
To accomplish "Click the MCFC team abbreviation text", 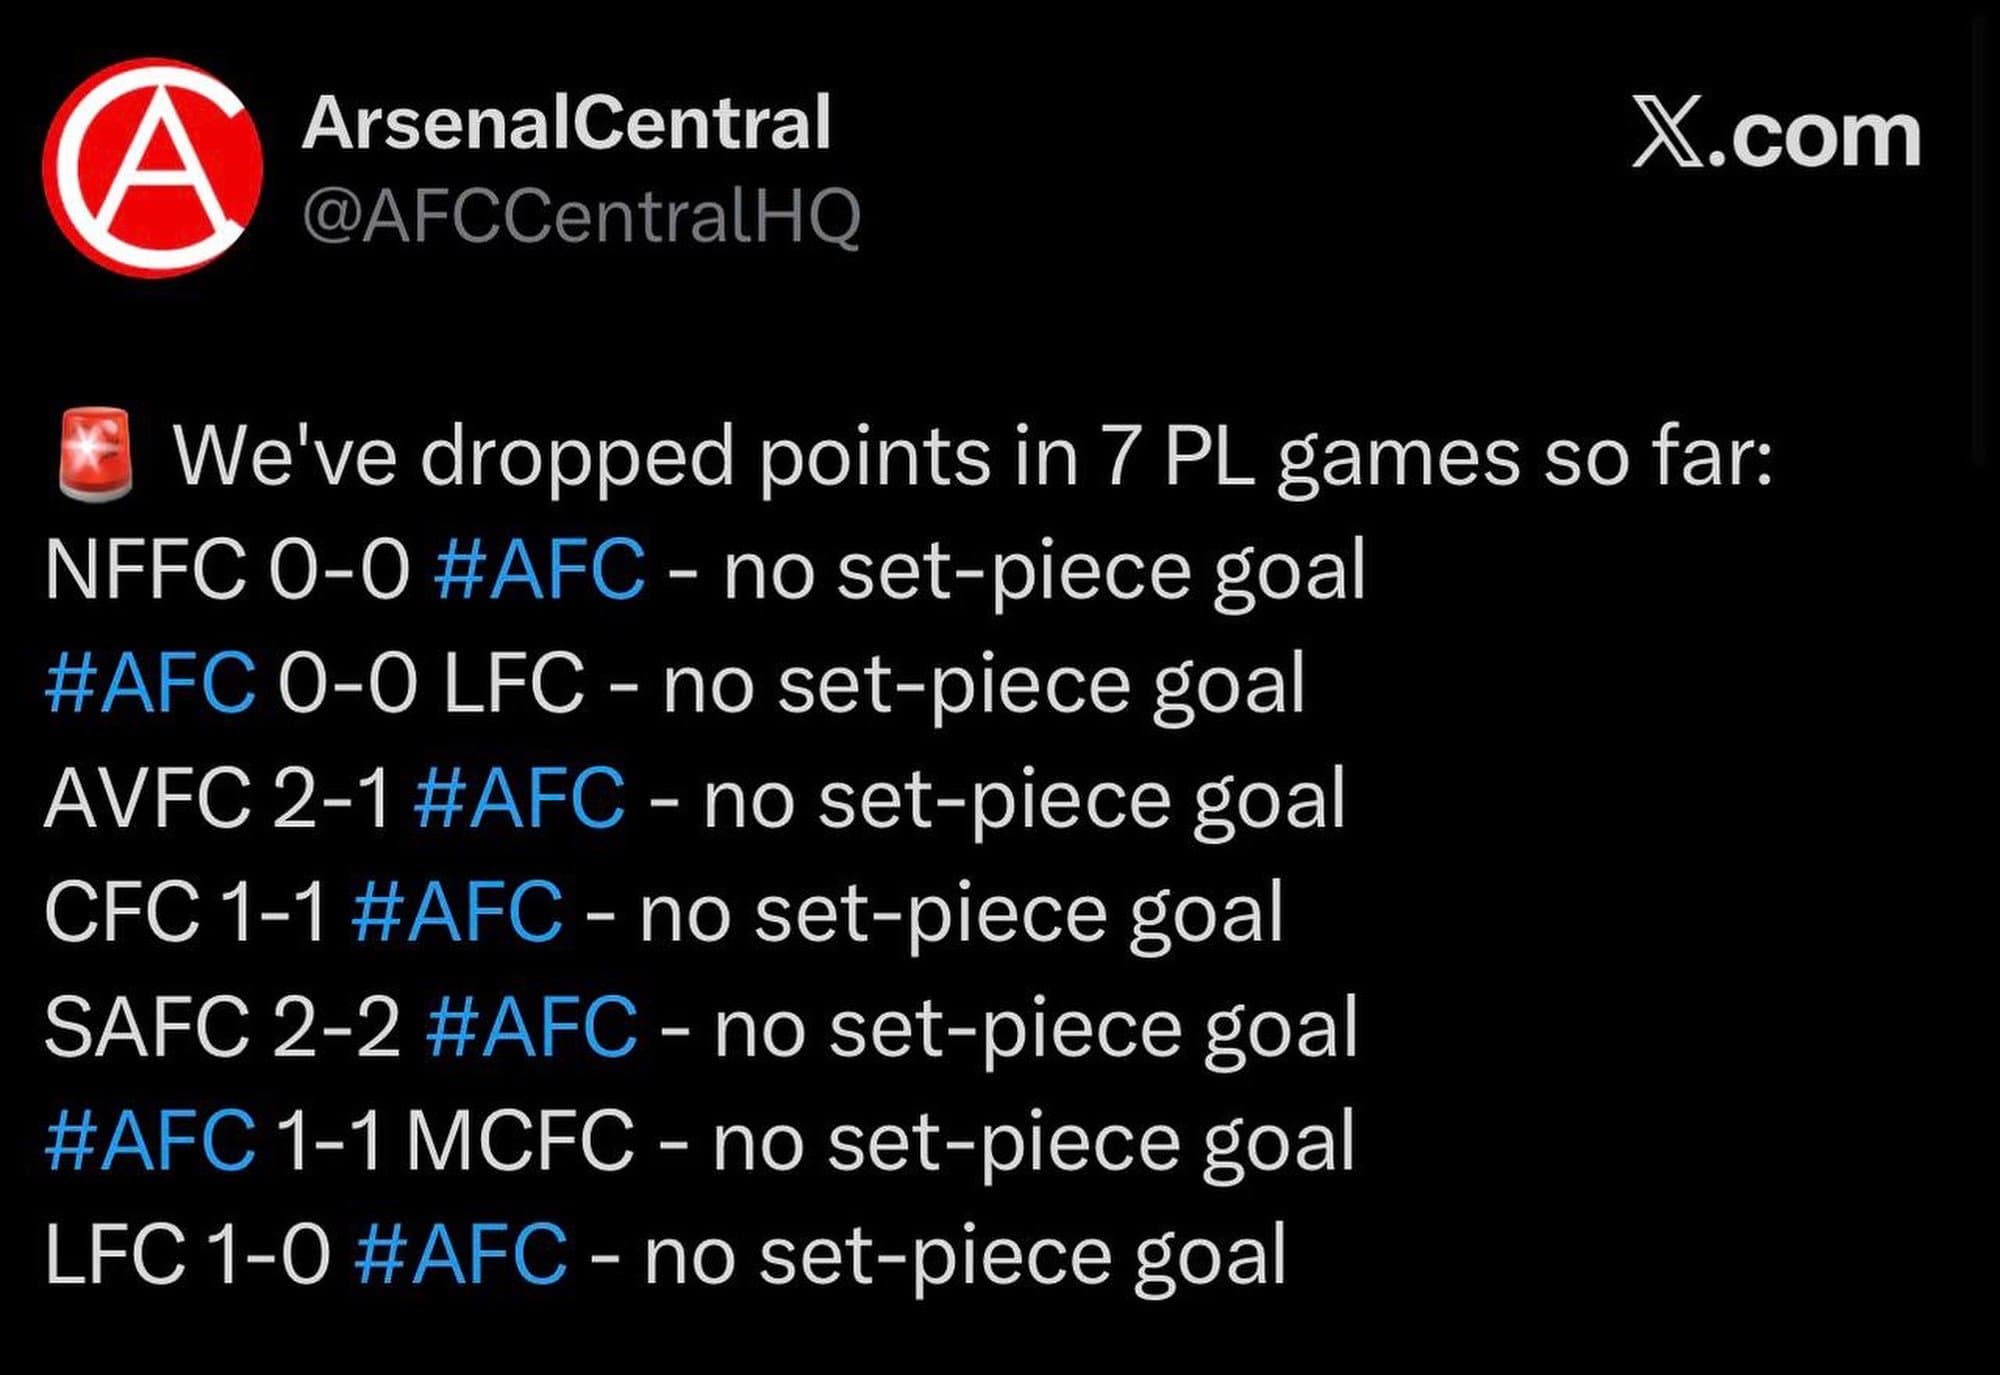I will coord(520,1140).
